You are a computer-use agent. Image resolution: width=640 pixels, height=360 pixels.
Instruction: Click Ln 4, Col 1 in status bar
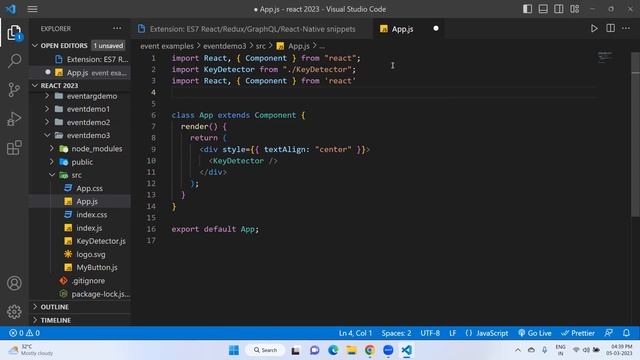[355, 333]
